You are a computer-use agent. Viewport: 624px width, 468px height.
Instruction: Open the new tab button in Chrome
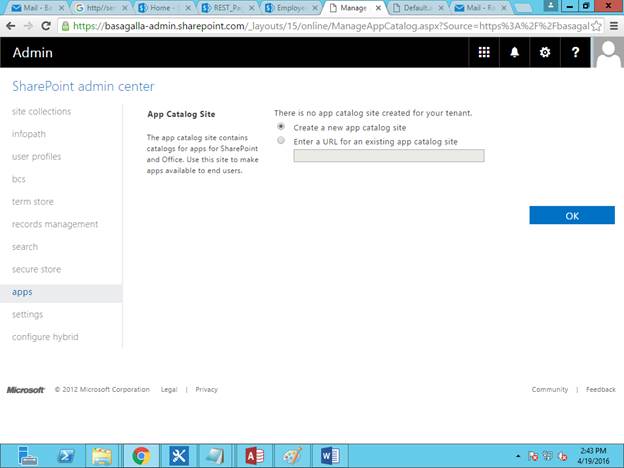tap(524, 8)
